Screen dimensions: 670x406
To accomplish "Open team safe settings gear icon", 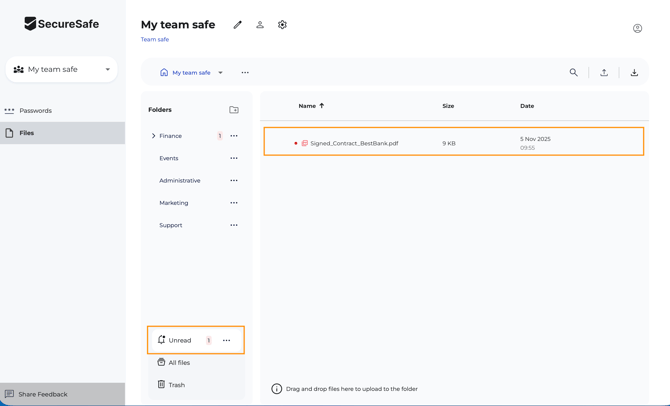I will 282,25.
